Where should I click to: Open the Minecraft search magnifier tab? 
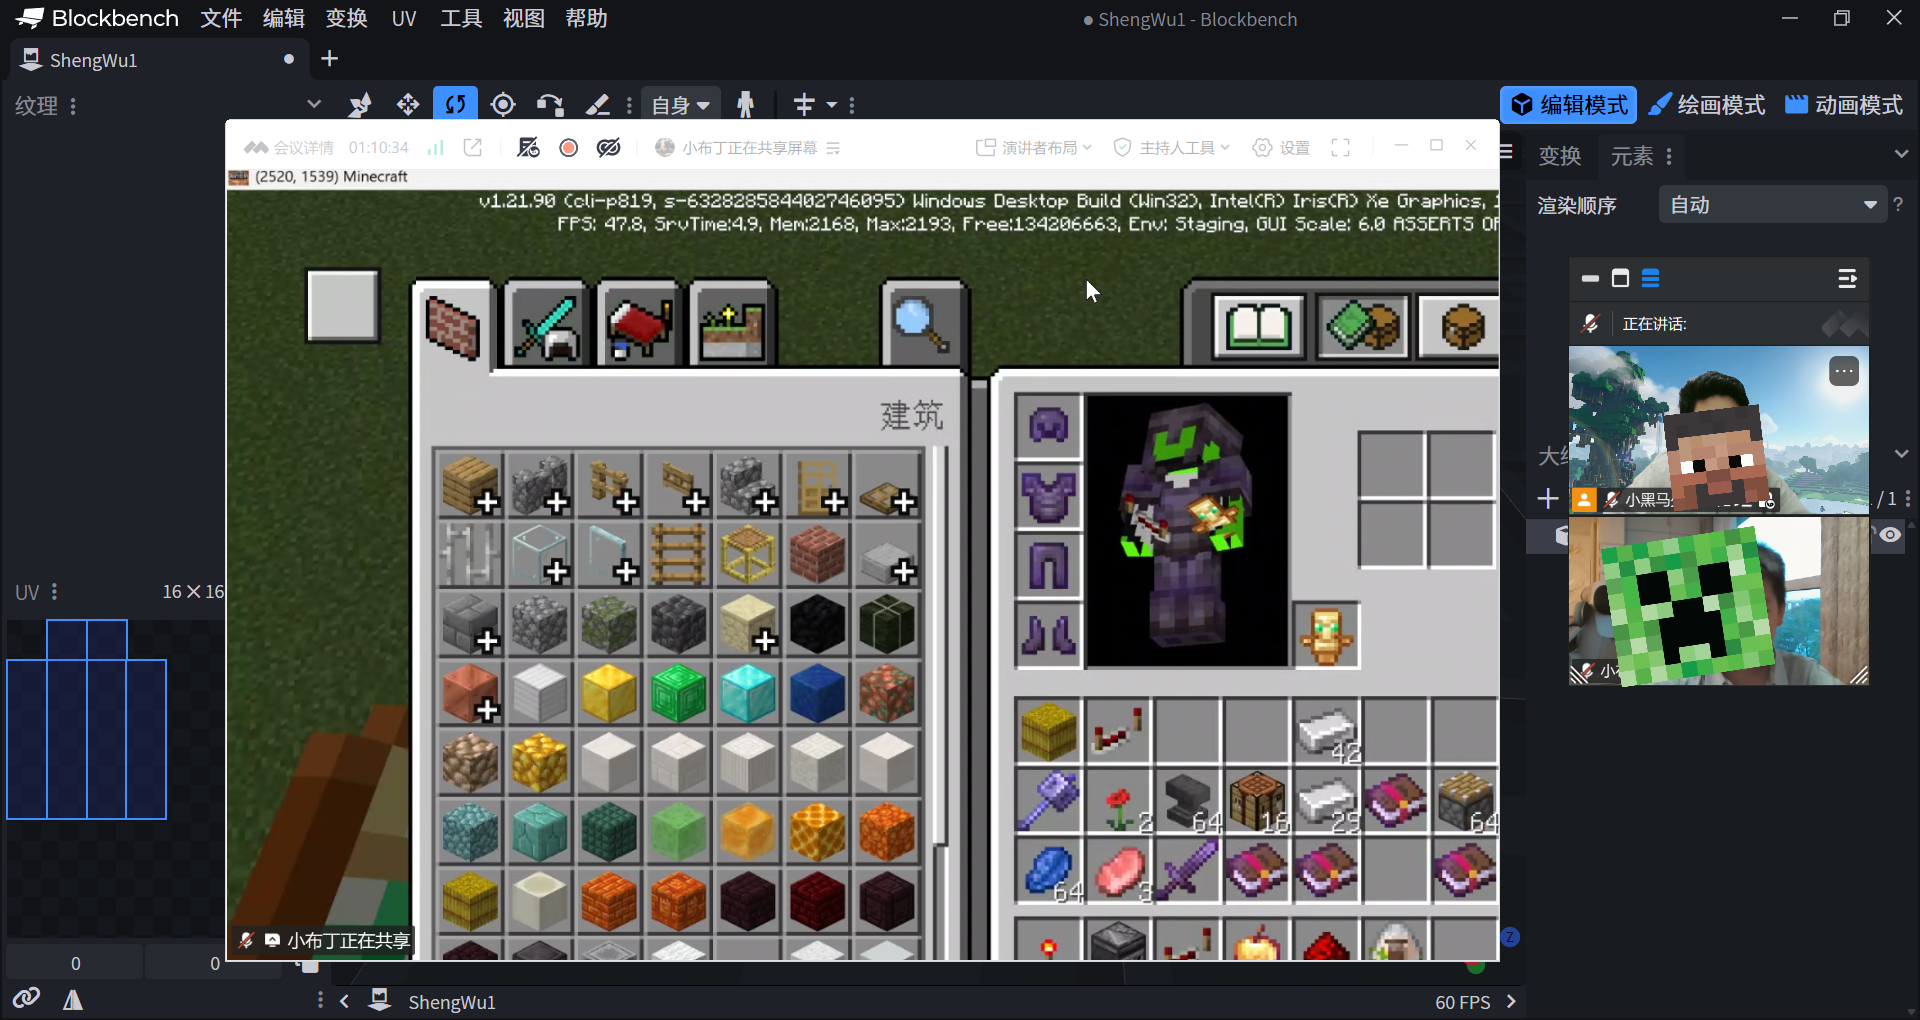tap(923, 326)
